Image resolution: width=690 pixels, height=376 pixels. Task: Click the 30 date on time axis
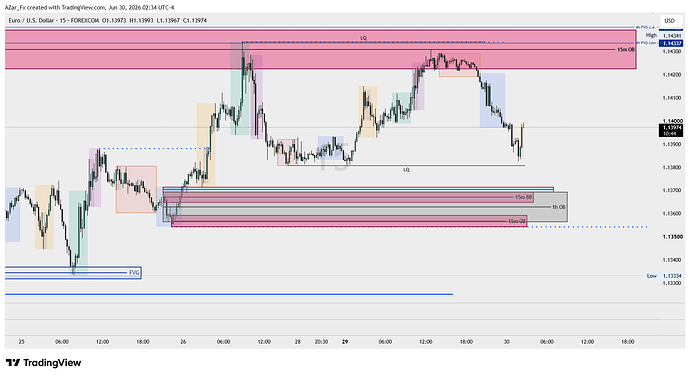506,342
